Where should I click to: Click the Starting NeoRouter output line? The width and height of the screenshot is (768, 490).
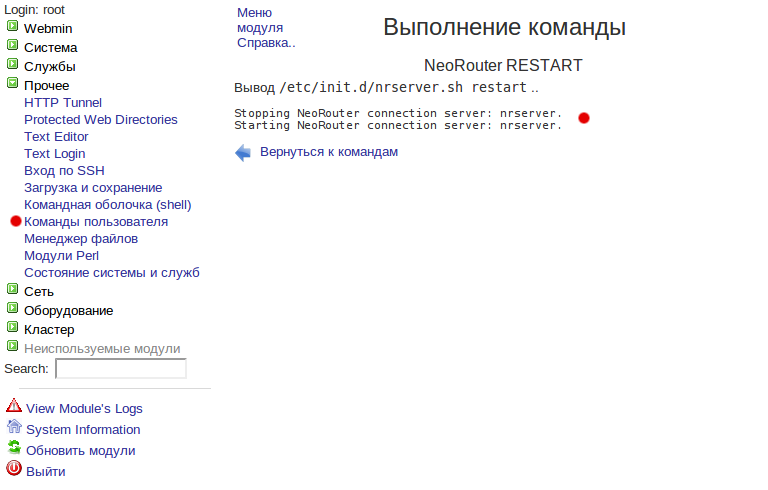click(398, 125)
